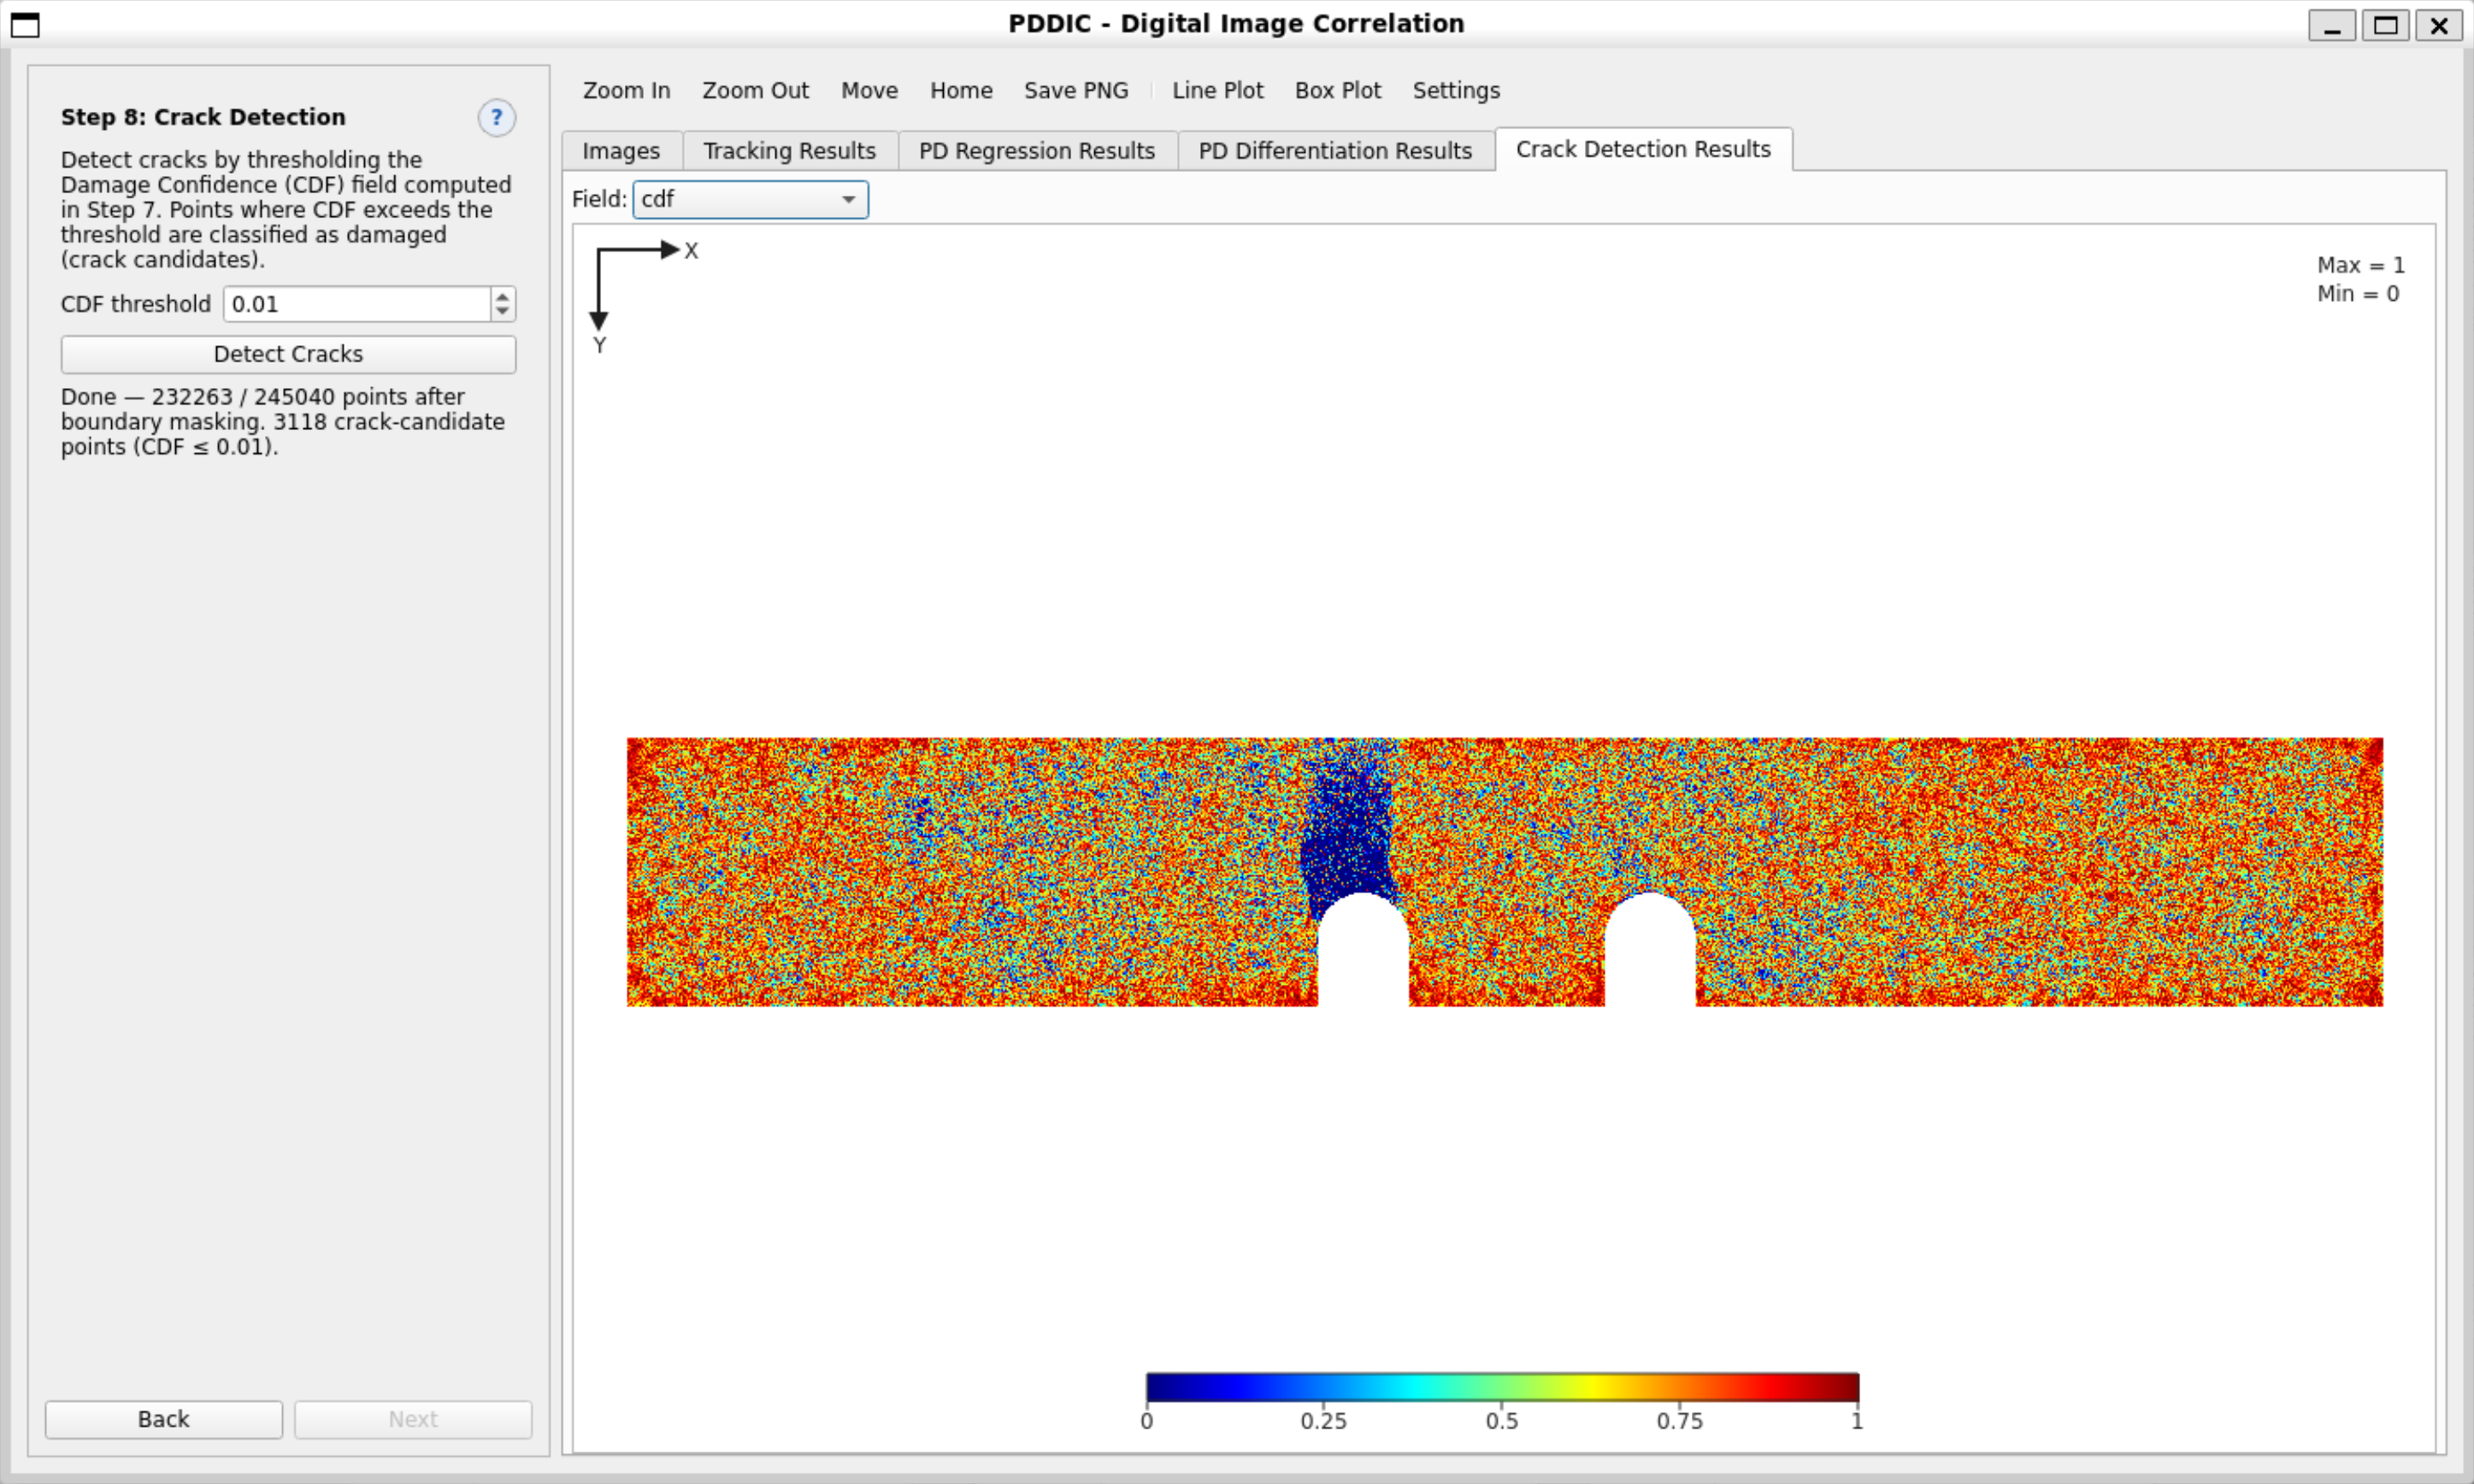Activate the Zoom In tool
This screenshot has width=2474, height=1484.
[x=626, y=91]
